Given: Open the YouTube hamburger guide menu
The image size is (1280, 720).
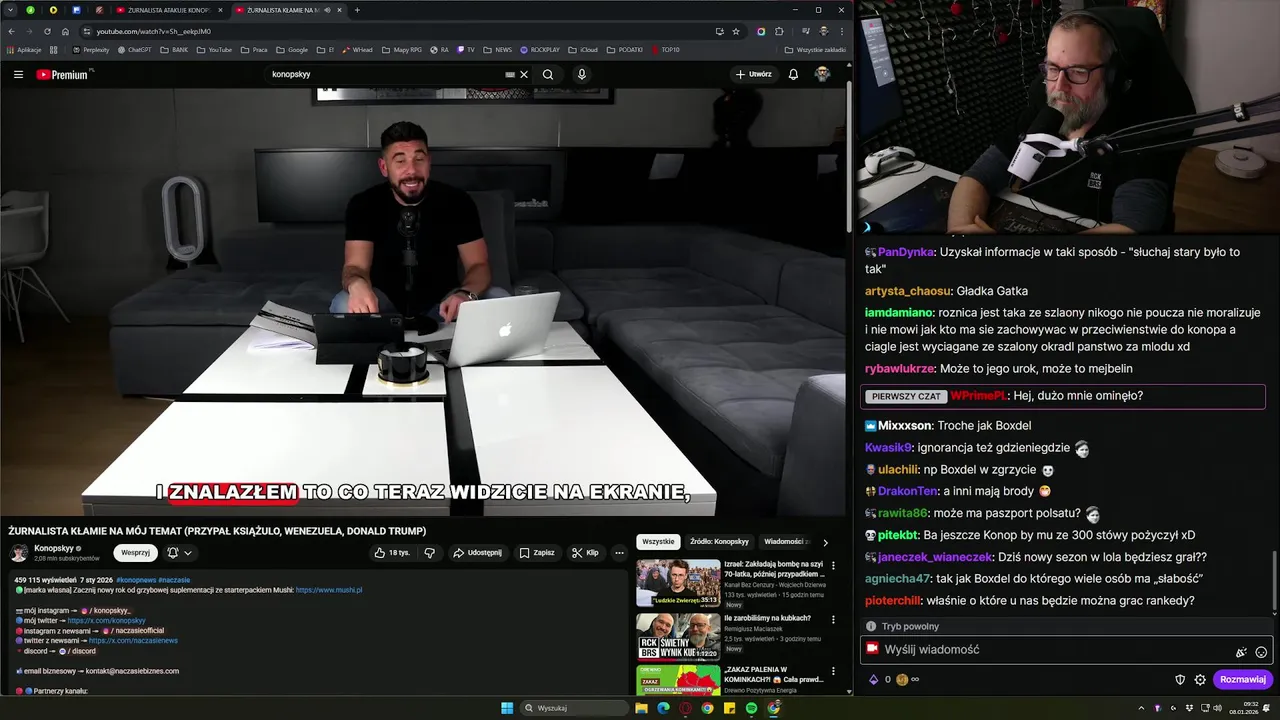Looking at the screenshot, I should pyautogui.click(x=18, y=74).
